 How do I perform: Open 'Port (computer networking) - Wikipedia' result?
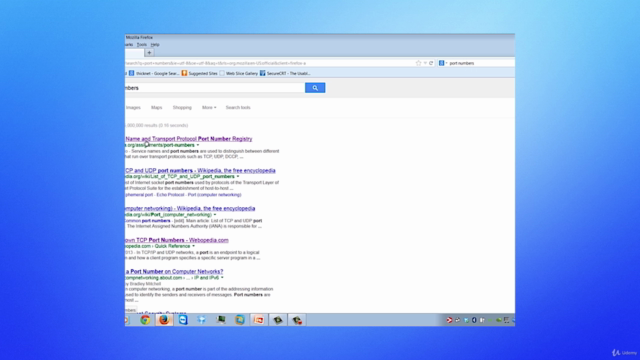[x=190, y=209]
